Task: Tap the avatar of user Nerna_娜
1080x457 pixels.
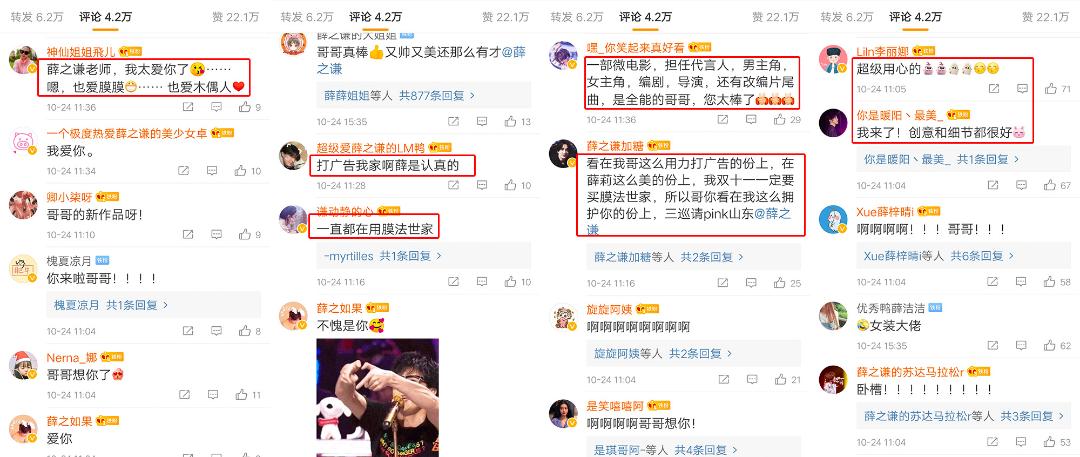Action: tap(23, 365)
